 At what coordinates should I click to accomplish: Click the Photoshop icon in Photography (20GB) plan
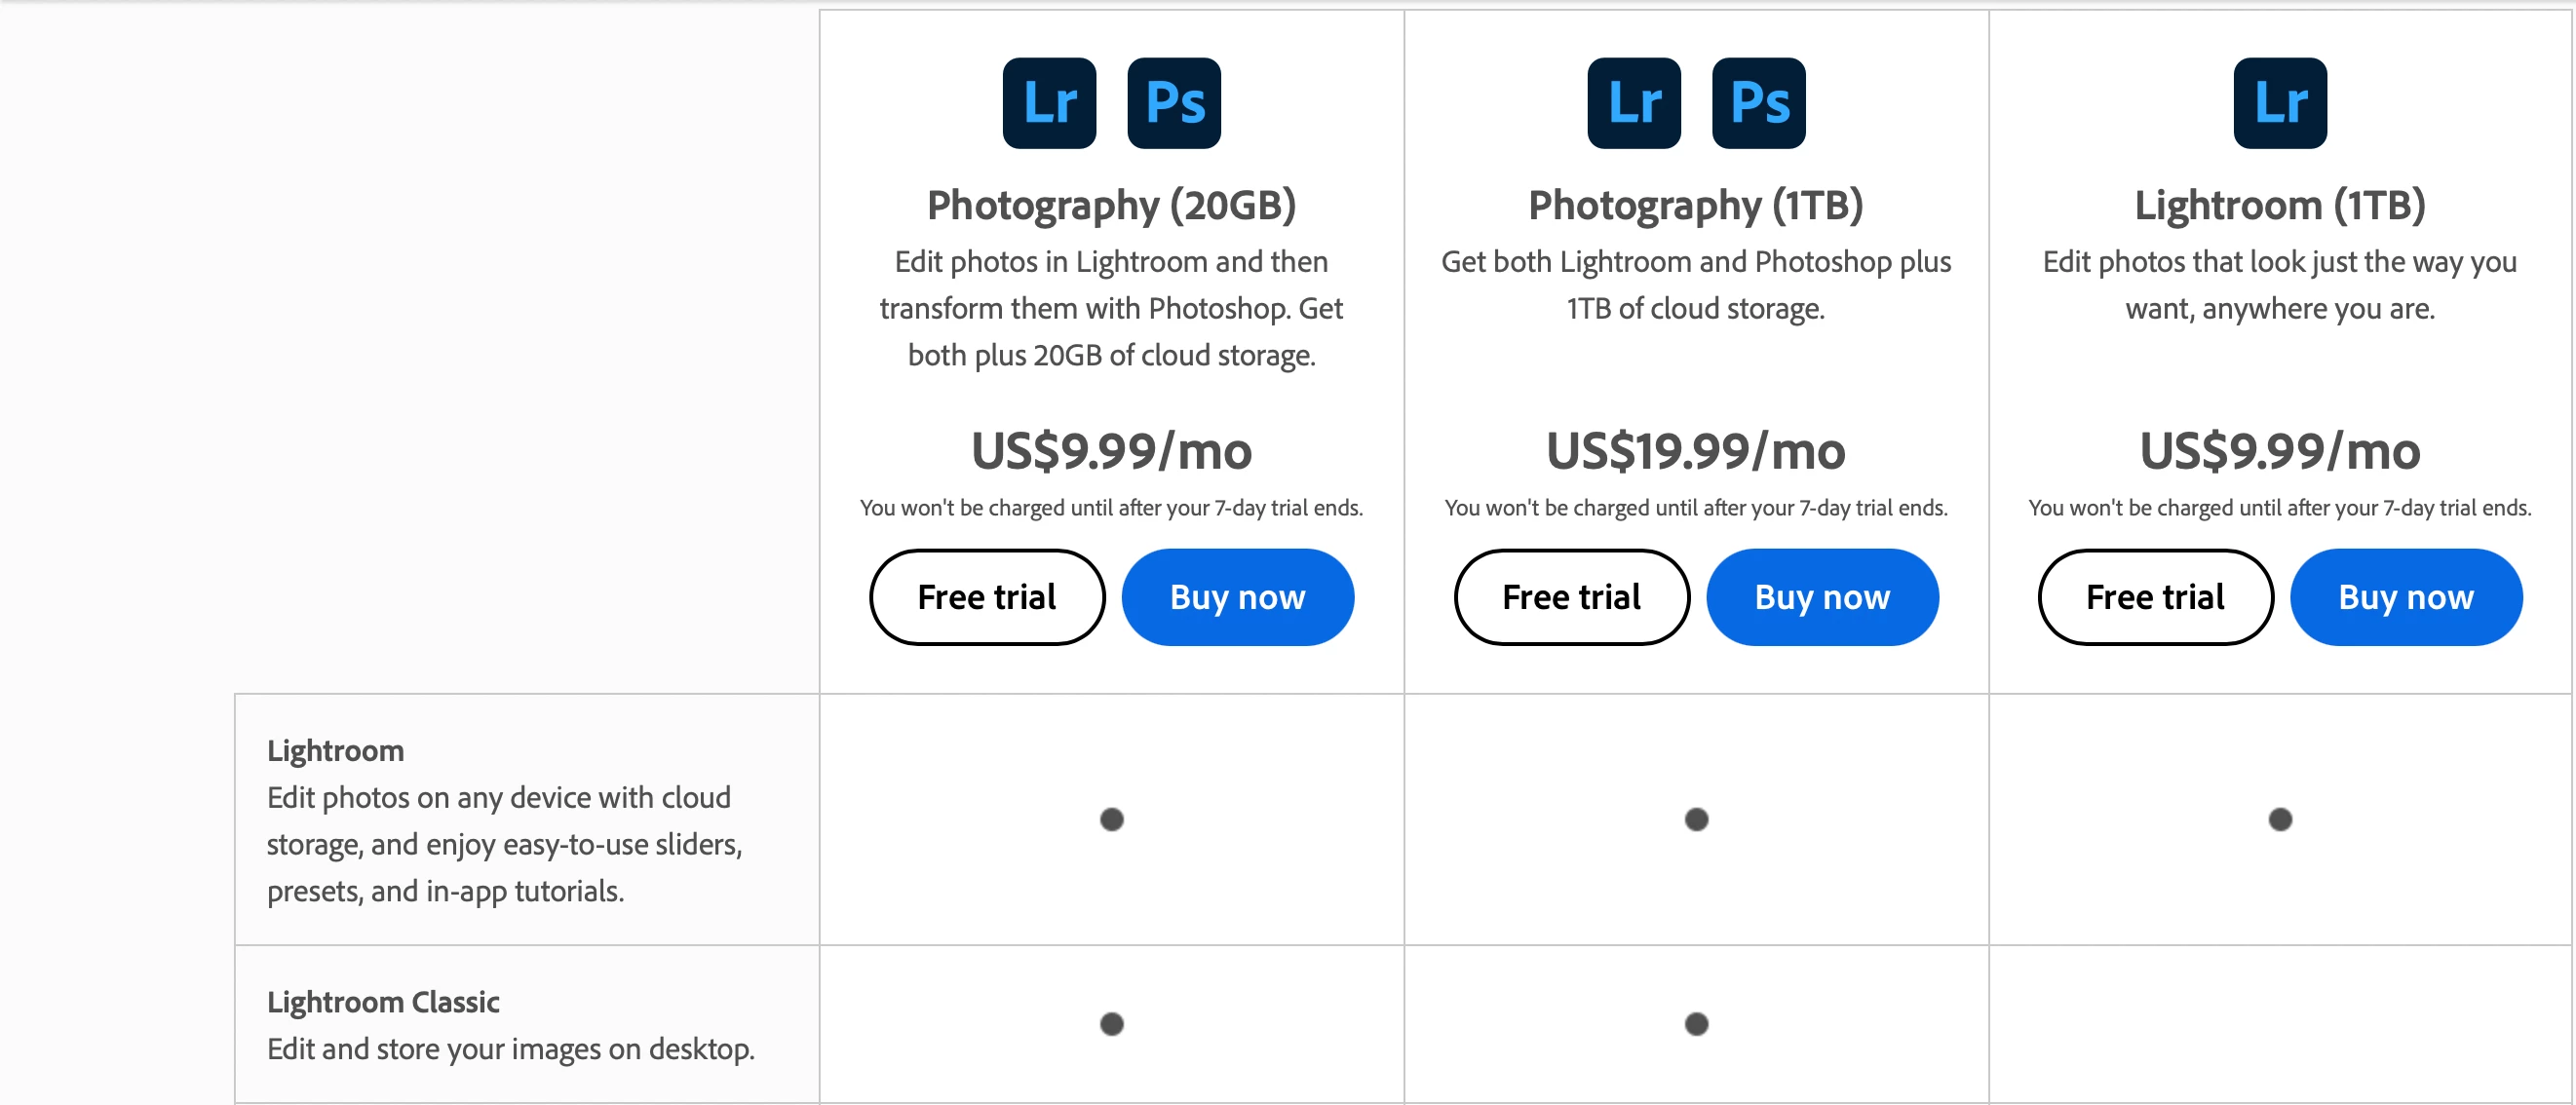[1174, 103]
